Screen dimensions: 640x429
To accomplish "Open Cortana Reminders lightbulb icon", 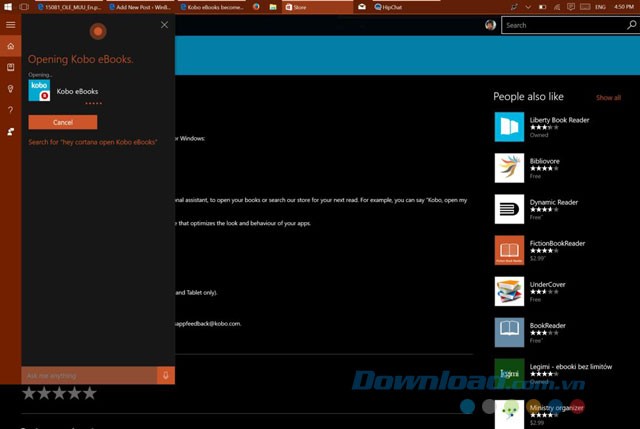I will coord(10,89).
